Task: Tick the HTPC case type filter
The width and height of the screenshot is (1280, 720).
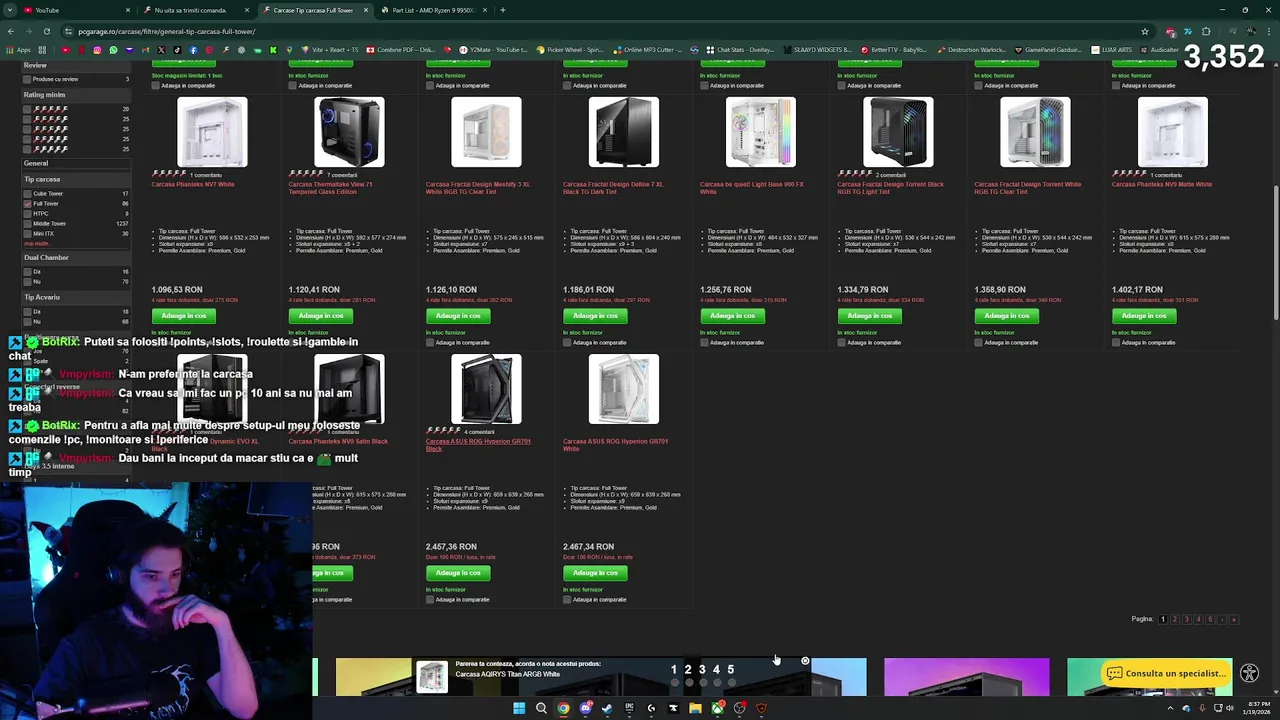Action: point(27,214)
